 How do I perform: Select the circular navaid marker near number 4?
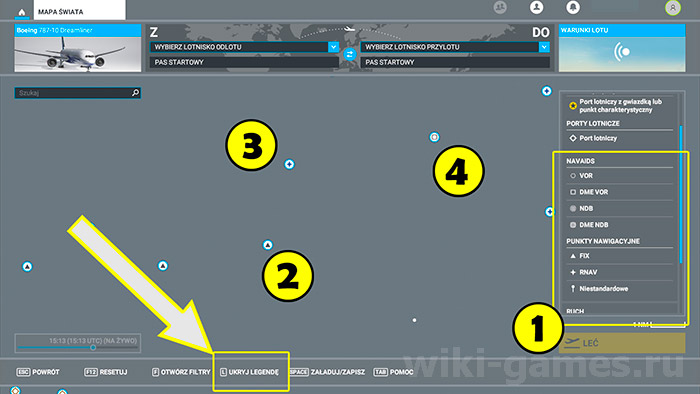(434, 137)
